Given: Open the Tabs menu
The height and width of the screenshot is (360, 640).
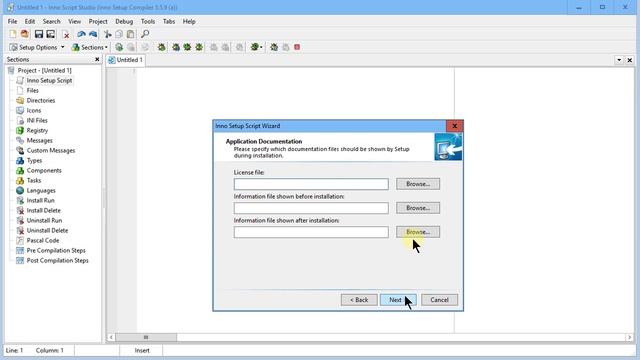Looking at the screenshot, I should pyautogui.click(x=169, y=21).
